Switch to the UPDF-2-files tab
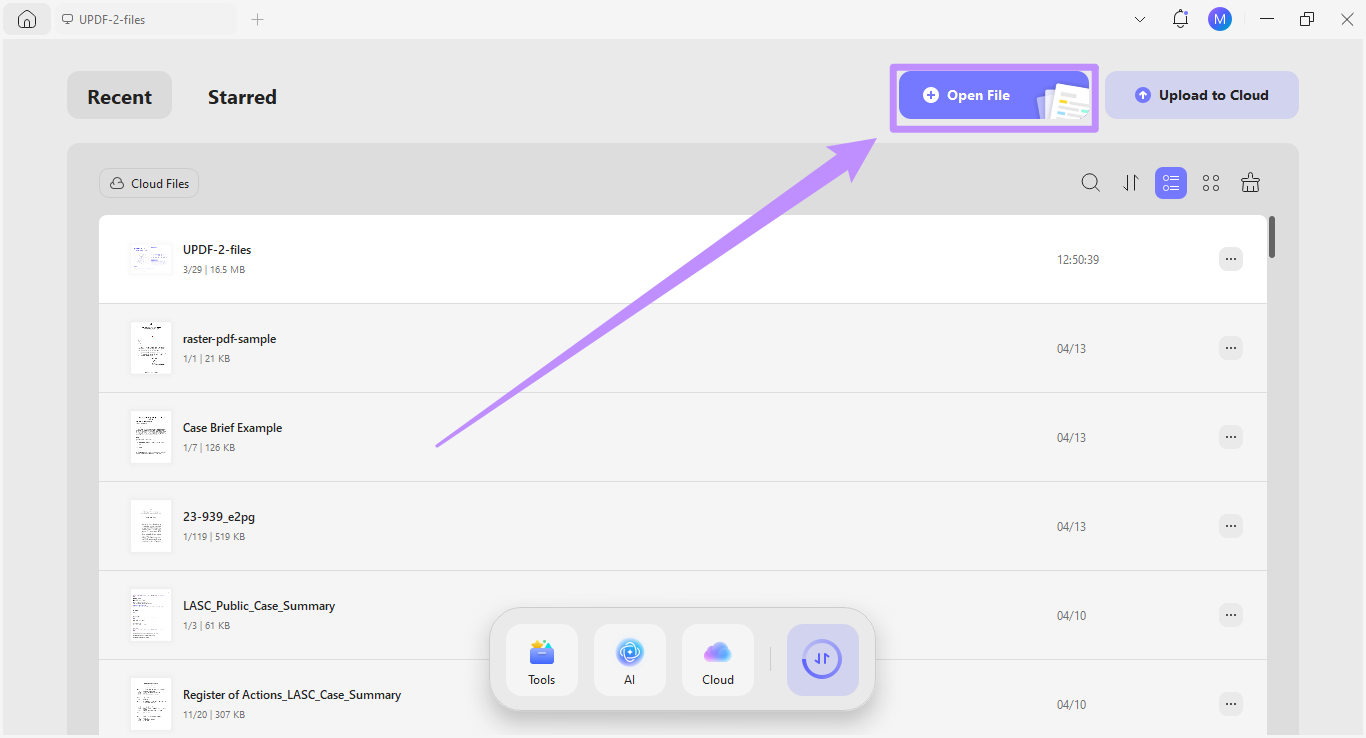This screenshot has width=1366, height=738. point(145,19)
